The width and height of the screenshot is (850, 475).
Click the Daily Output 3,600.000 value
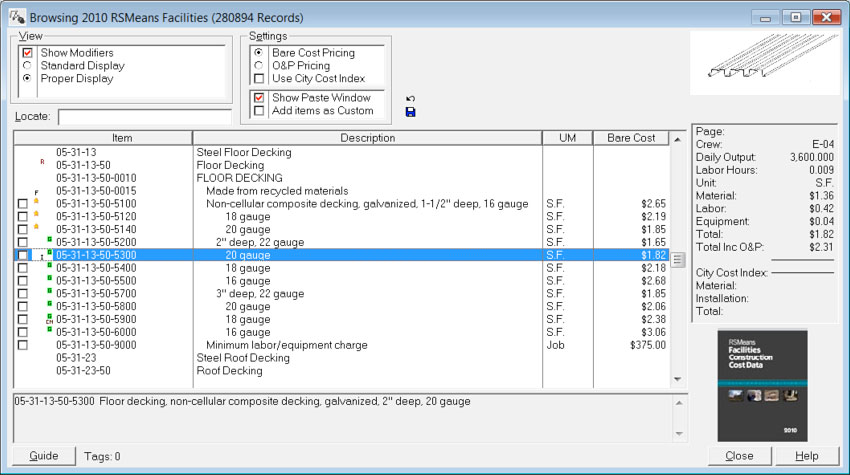coord(812,157)
